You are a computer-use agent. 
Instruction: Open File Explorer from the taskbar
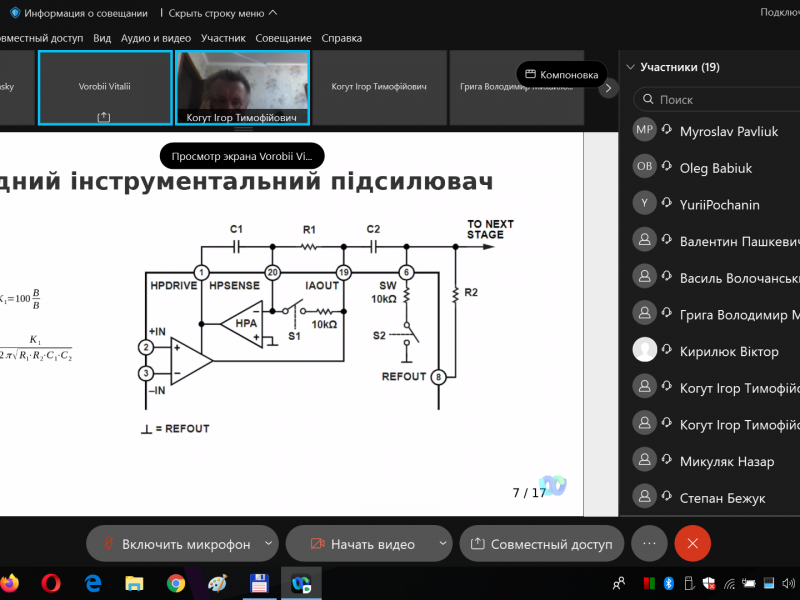pyautogui.click(x=135, y=582)
